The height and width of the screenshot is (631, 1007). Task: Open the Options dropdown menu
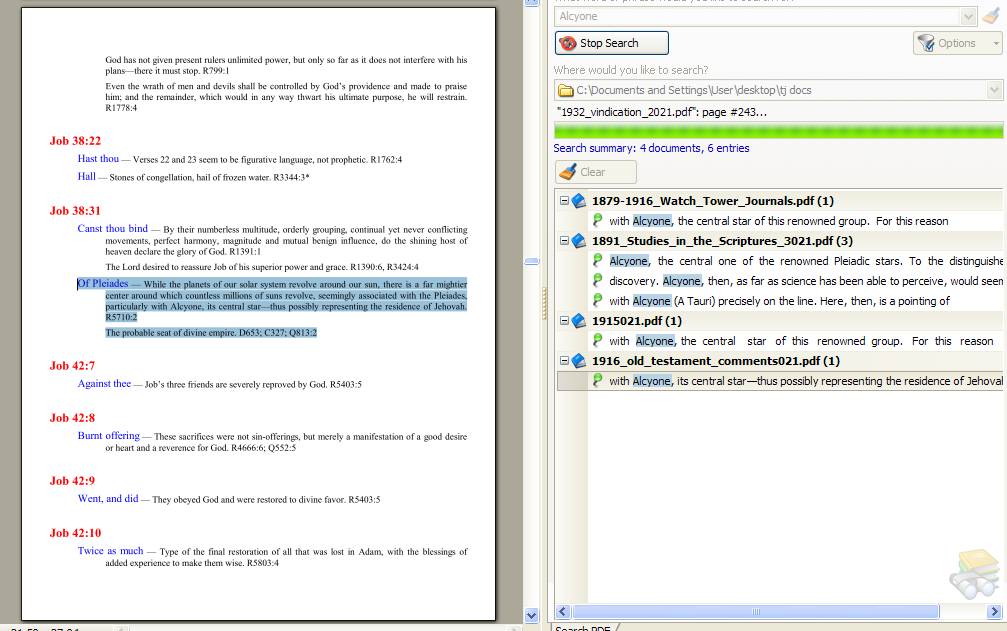(x=957, y=43)
